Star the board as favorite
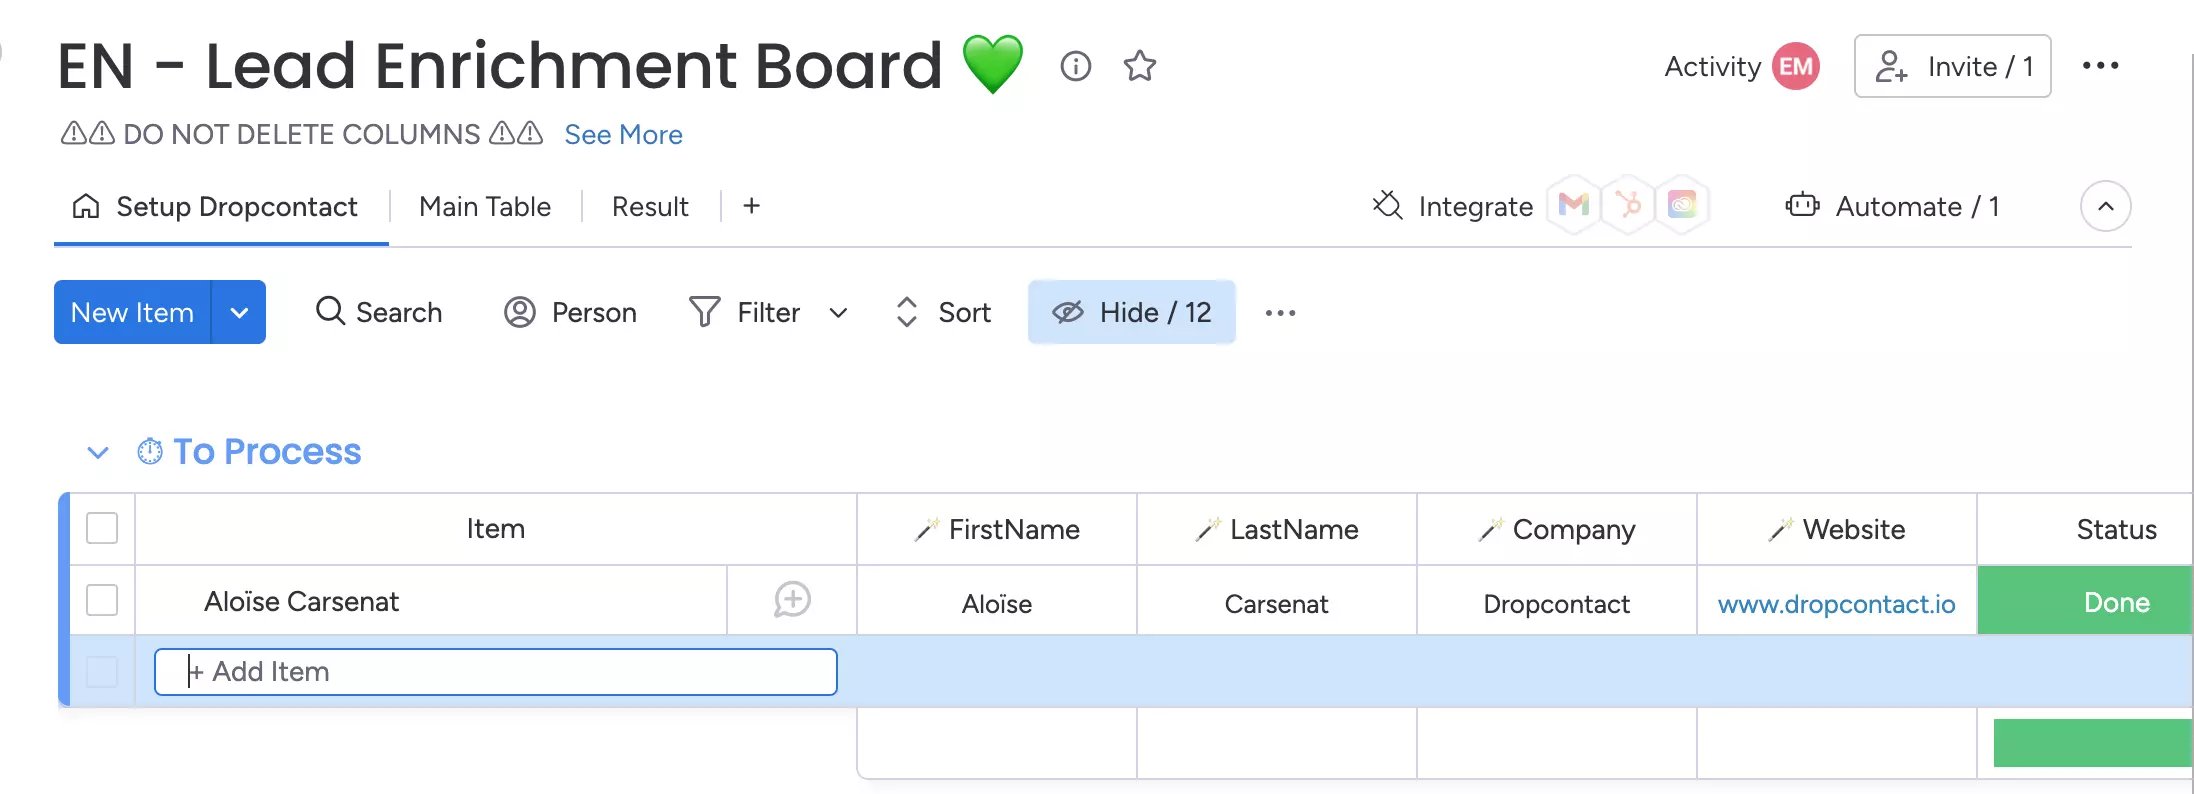The height and width of the screenshot is (794, 2194). coord(1139,66)
